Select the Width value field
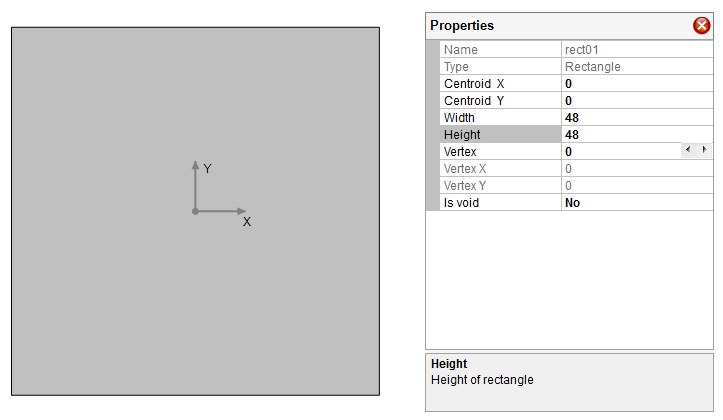 pos(637,118)
